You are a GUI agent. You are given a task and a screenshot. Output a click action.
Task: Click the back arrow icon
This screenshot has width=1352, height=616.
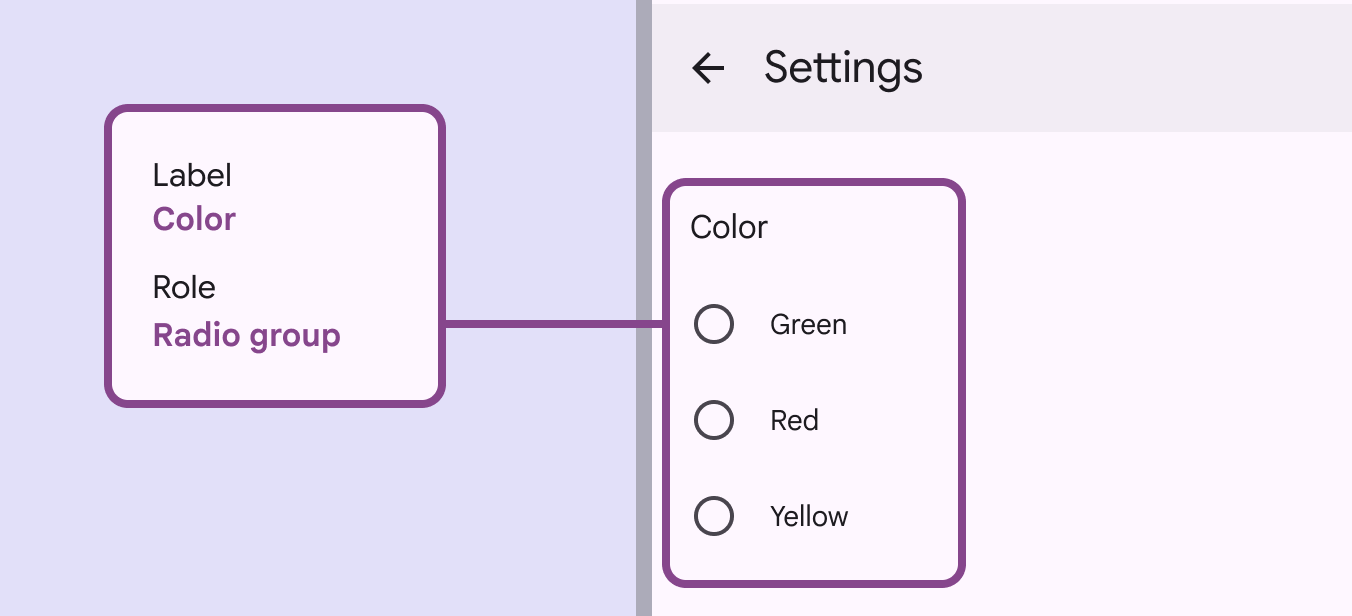click(708, 68)
